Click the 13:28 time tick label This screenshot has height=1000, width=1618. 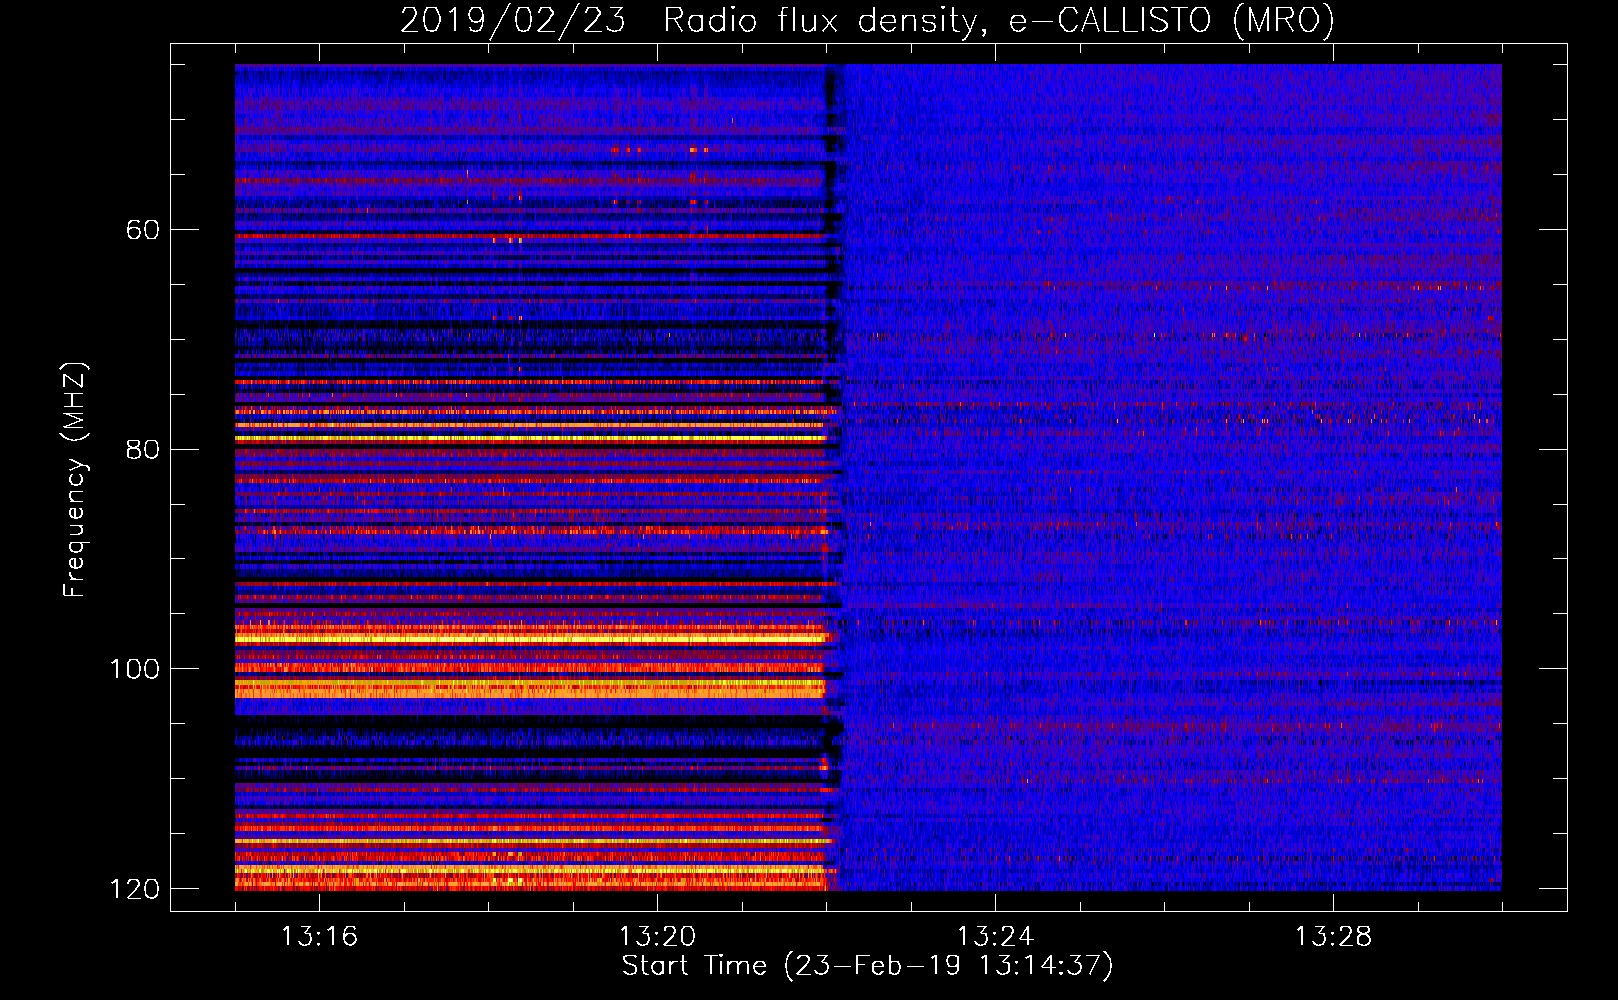[1333, 936]
